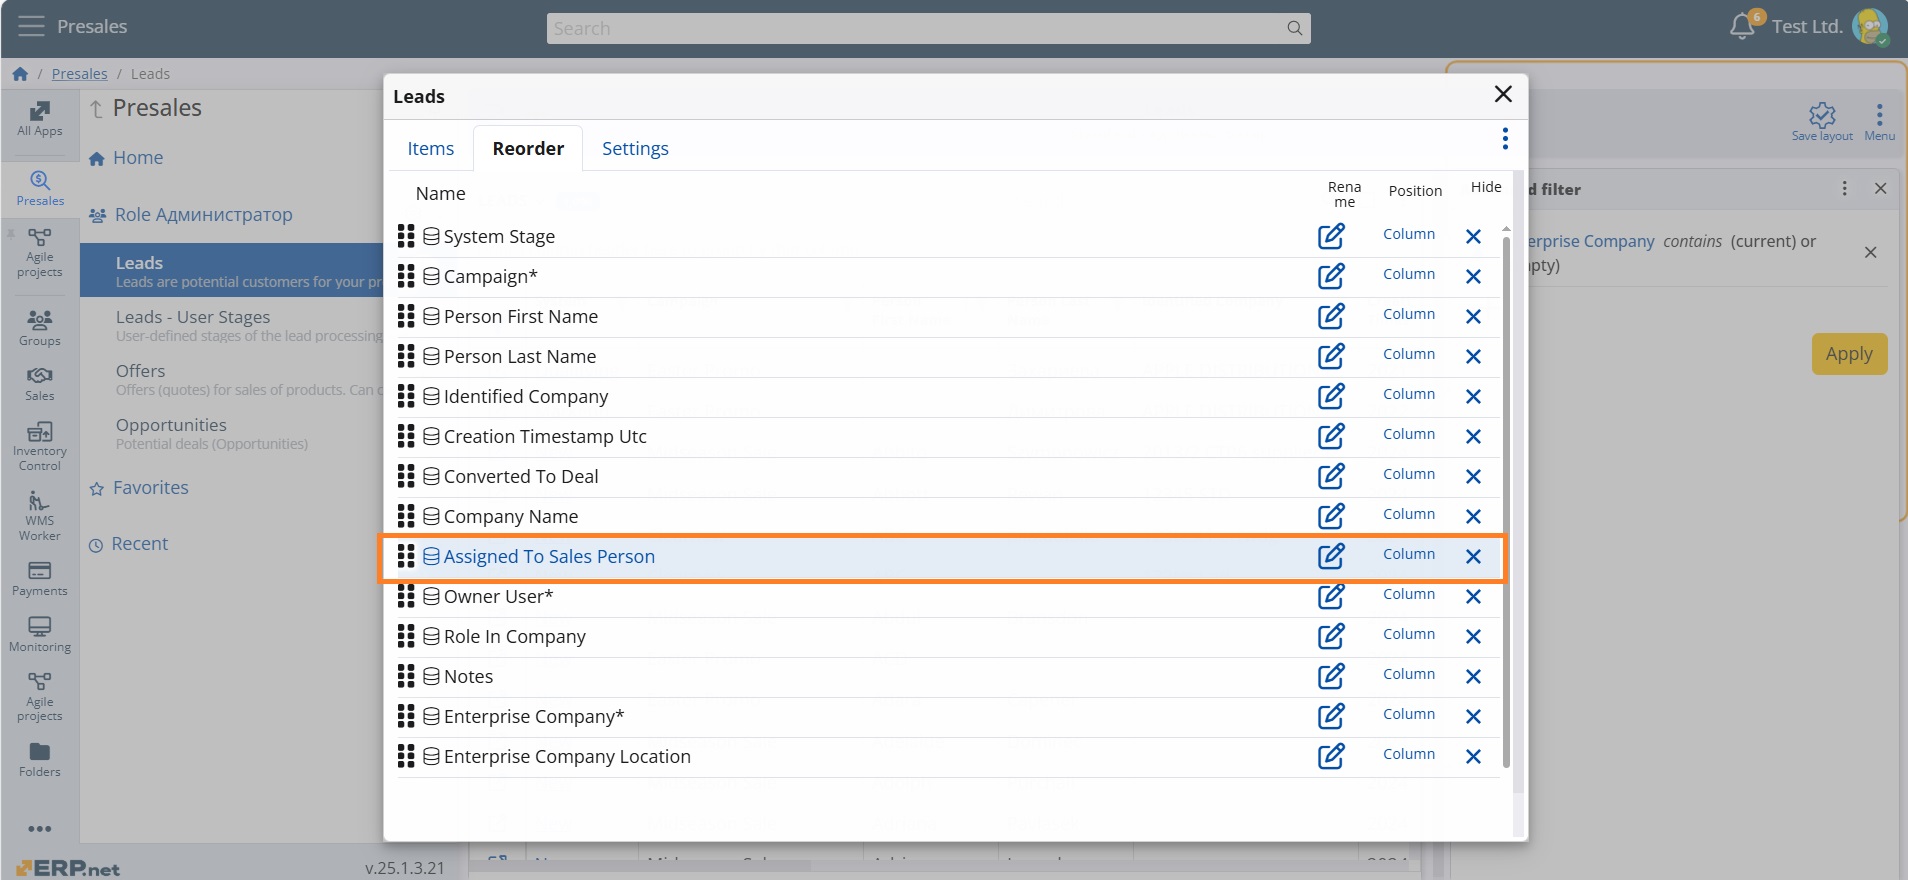The height and width of the screenshot is (880, 1908).
Task: Rename the System Stage column
Action: click(1331, 236)
